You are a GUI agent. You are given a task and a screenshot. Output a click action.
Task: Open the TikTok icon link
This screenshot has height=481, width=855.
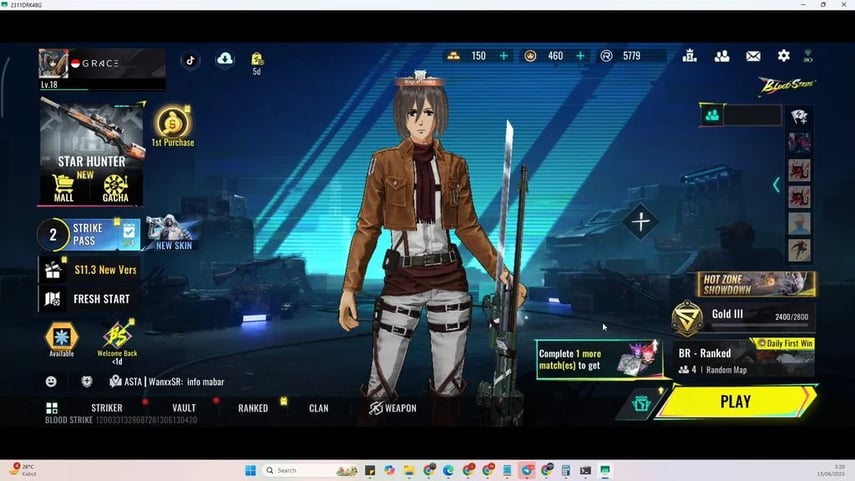(x=190, y=60)
